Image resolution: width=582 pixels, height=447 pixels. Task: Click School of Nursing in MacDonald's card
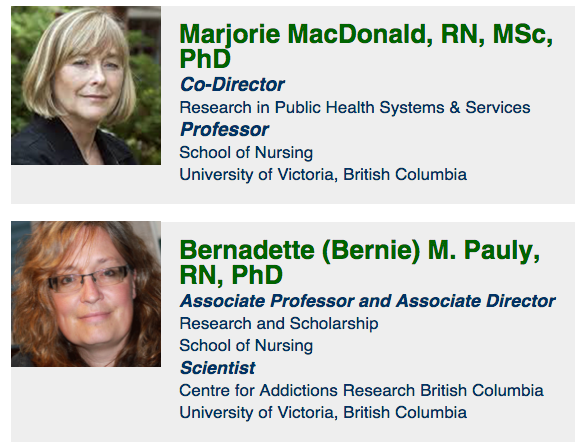tap(246, 153)
